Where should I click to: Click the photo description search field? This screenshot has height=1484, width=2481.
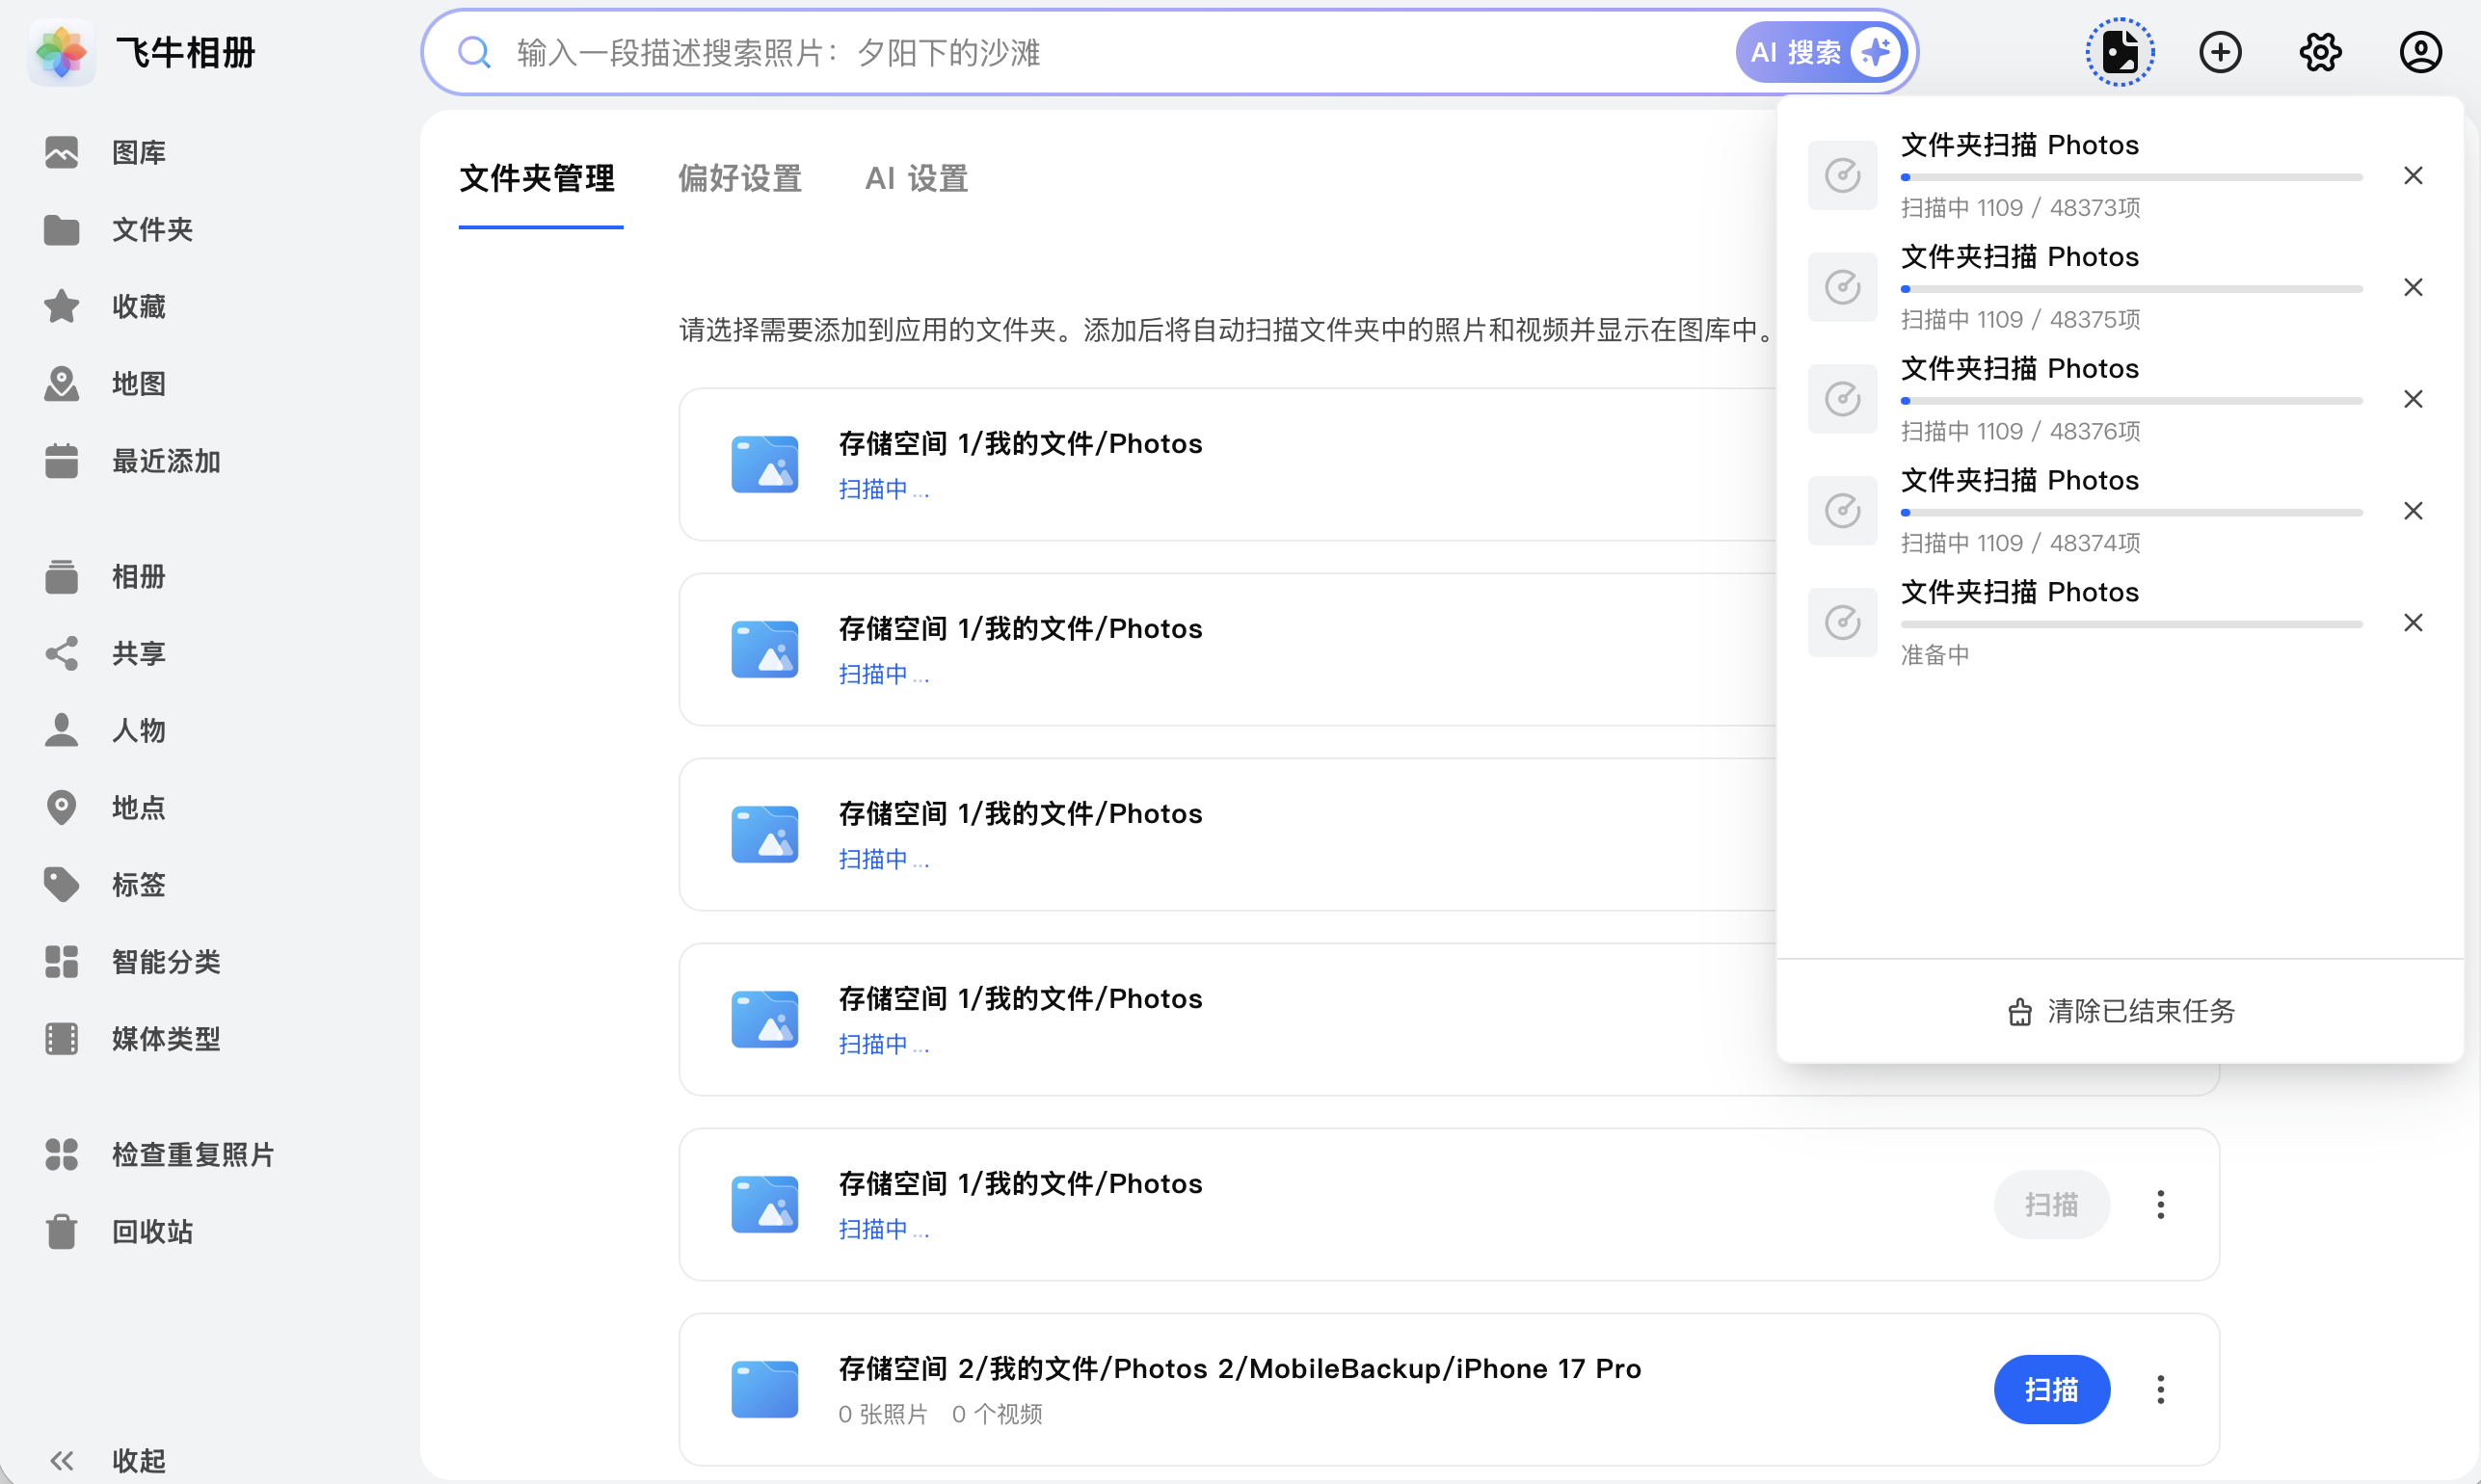tap(1000, 52)
